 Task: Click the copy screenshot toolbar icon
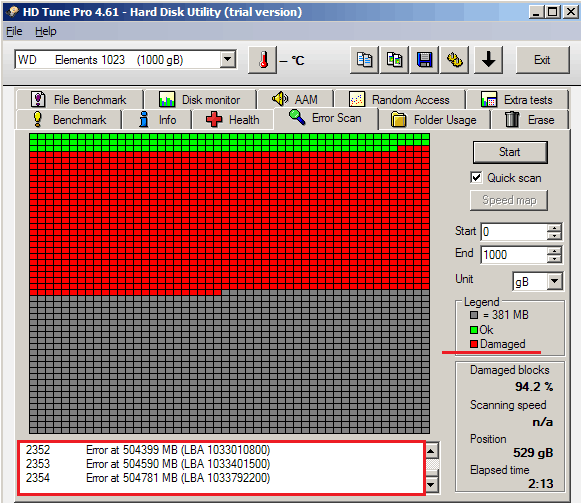(394, 60)
